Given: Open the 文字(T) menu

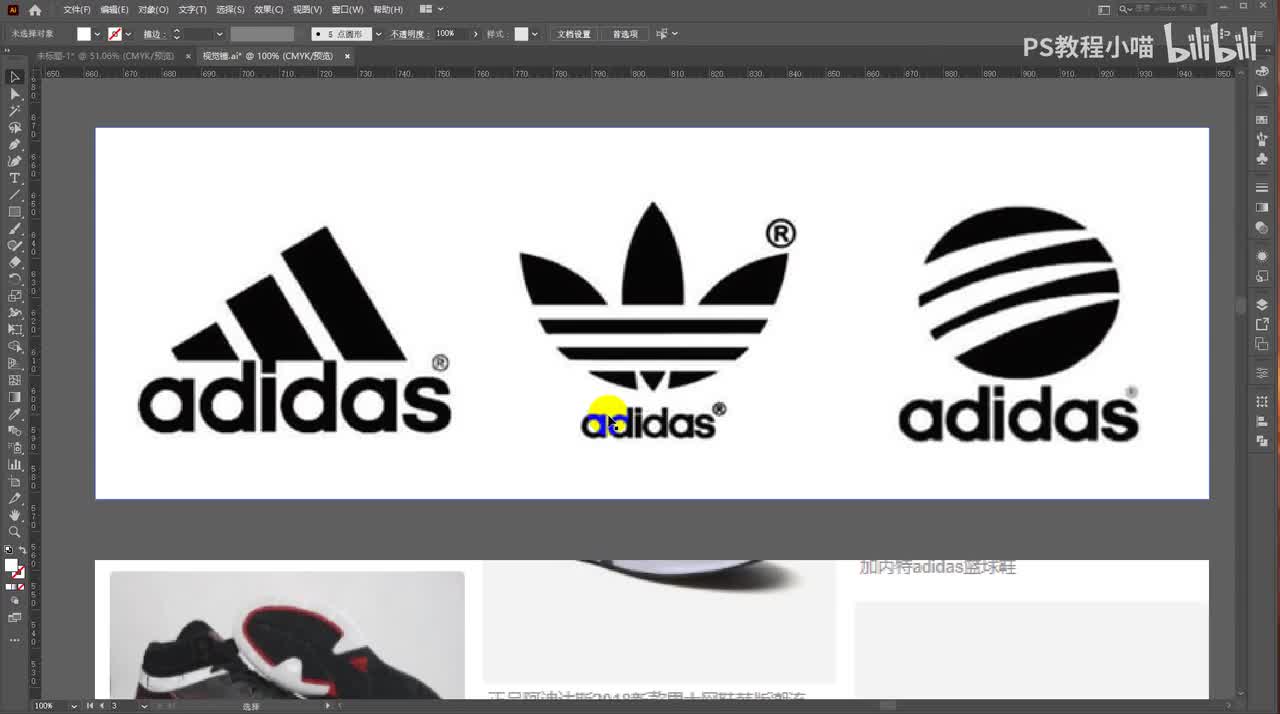Looking at the screenshot, I should pyautogui.click(x=192, y=9).
